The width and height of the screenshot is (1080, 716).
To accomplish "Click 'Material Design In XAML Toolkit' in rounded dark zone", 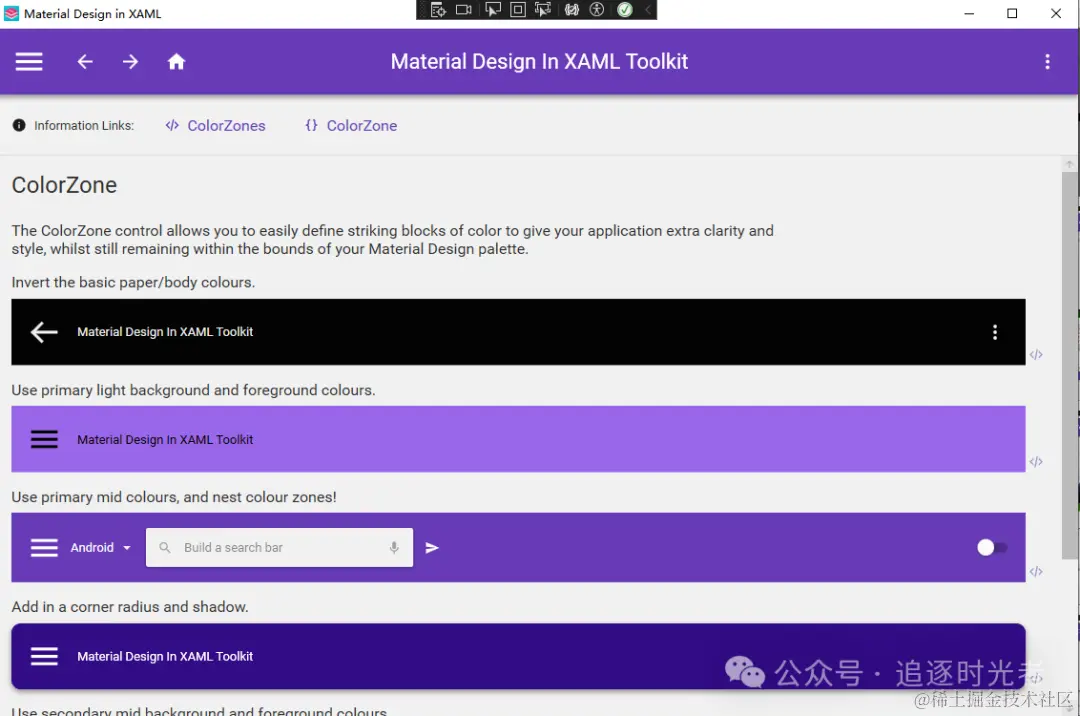I will coord(165,656).
